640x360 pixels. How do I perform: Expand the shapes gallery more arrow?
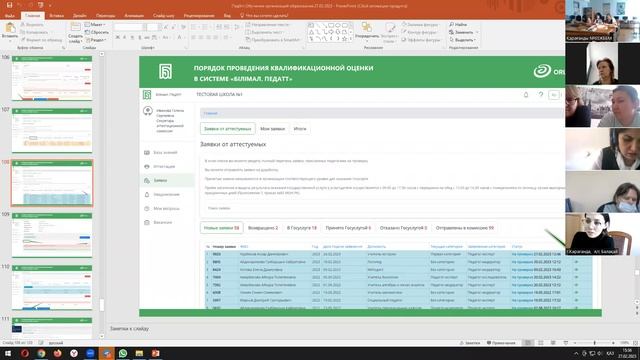click(x=351, y=39)
